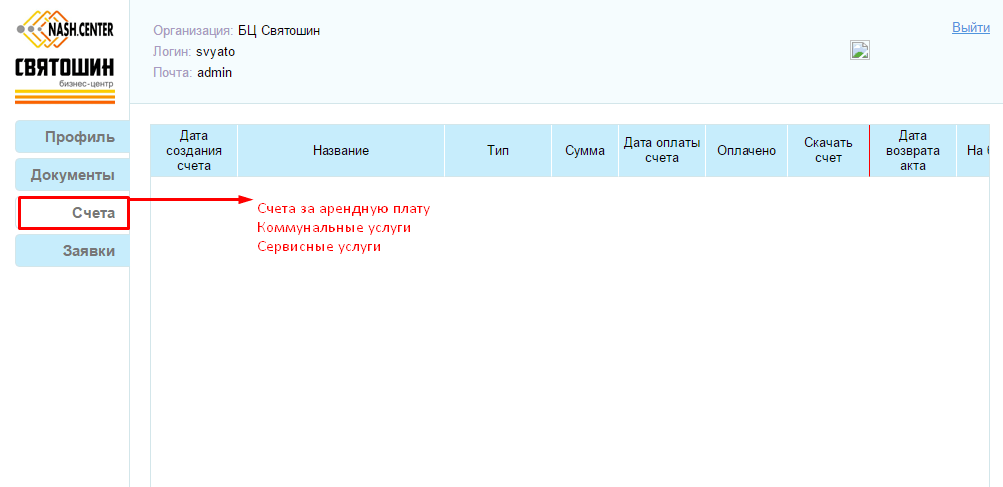The image size is (1003, 487).
Task: Select the Счета sidebar tab
Action: click(74, 213)
